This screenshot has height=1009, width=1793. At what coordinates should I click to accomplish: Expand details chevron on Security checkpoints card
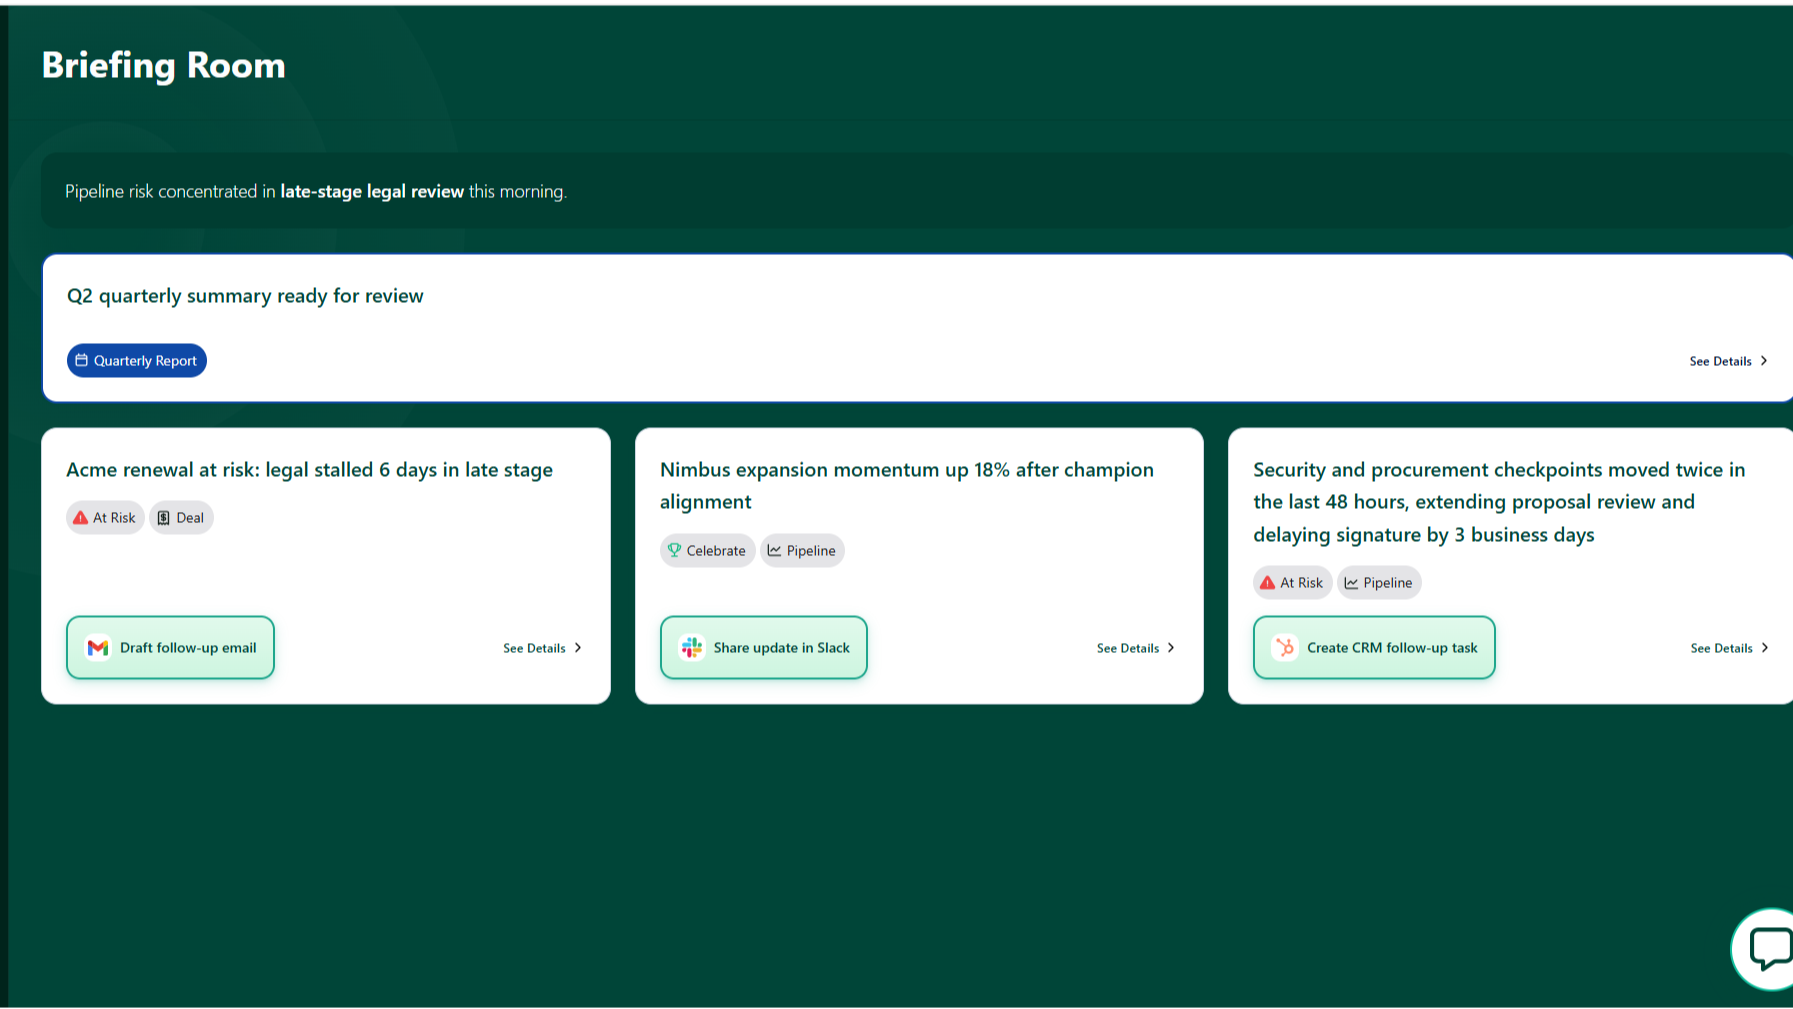pos(1765,648)
